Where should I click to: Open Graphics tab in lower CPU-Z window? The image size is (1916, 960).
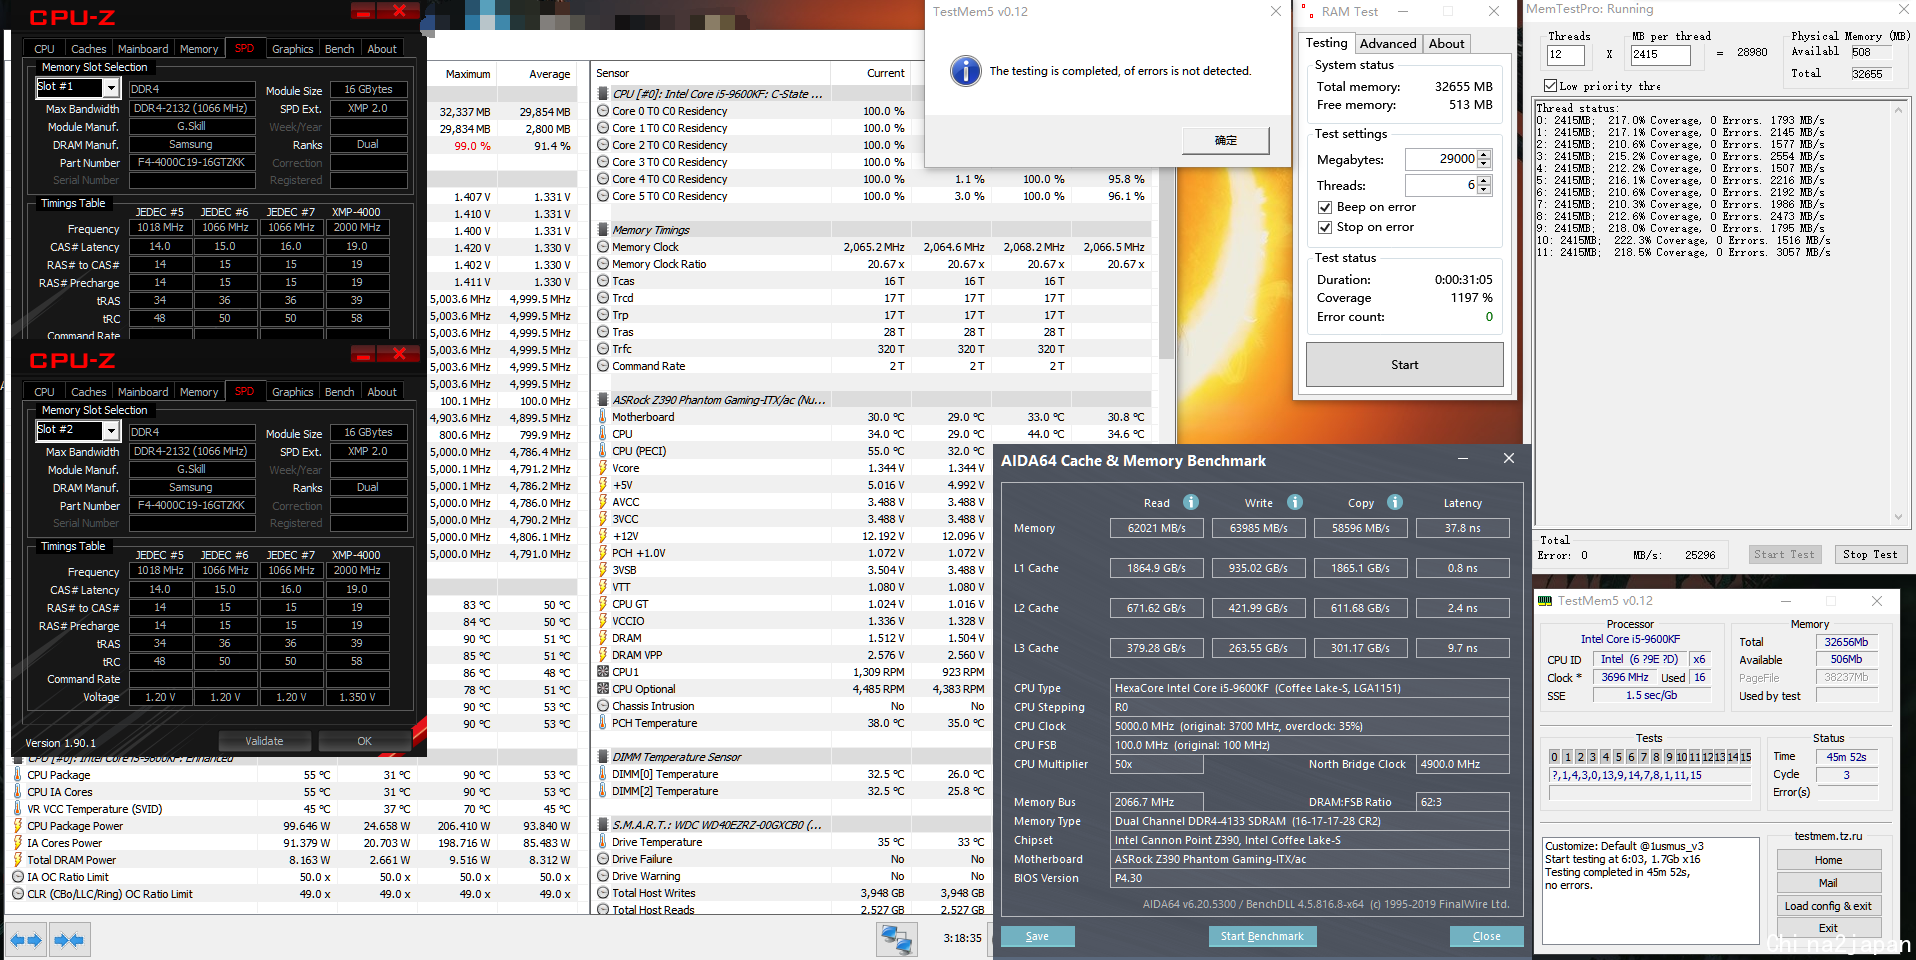(293, 392)
